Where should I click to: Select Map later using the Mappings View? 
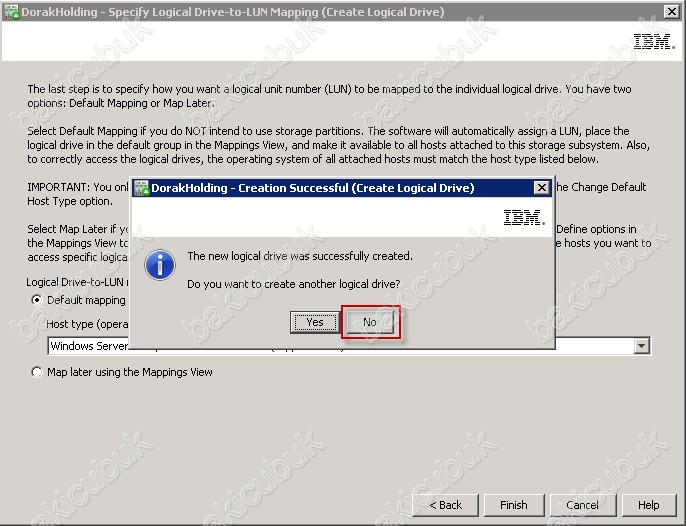click(x=37, y=372)
